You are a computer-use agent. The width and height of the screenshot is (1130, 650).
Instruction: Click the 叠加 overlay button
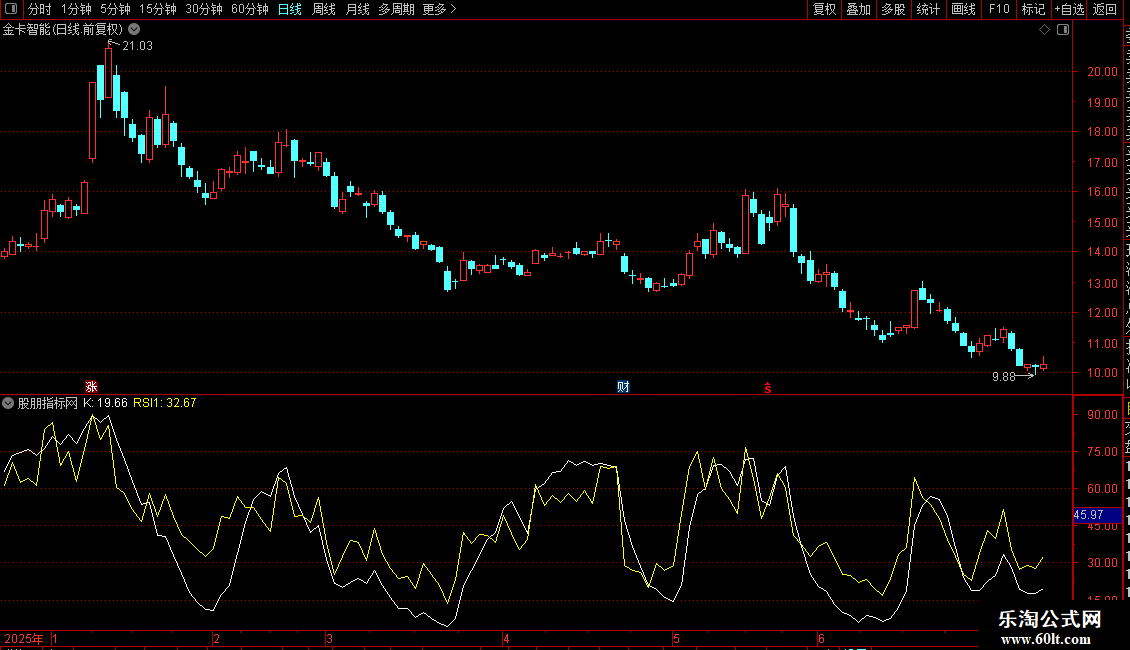(859, 9)
